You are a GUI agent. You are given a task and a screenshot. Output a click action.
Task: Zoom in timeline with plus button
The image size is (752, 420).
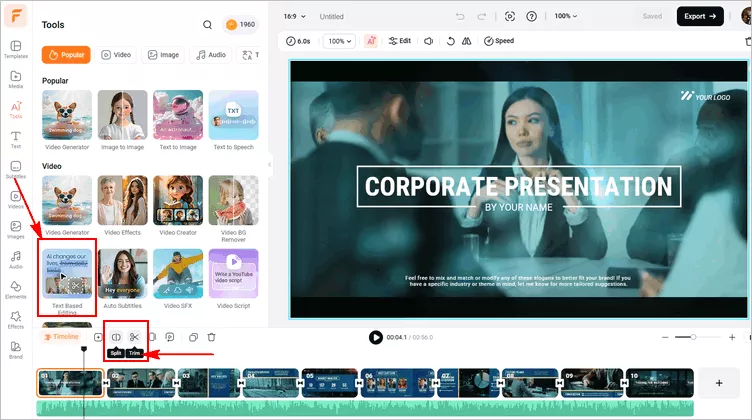pyautogui.click(x=732, y=338)
